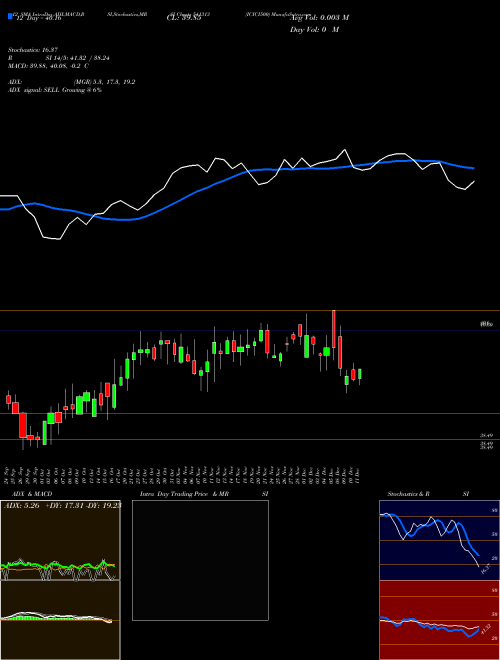Click the blue 12-day SMA legend square
The height and width of the screenshot is (660, 500).
point(11,16)
